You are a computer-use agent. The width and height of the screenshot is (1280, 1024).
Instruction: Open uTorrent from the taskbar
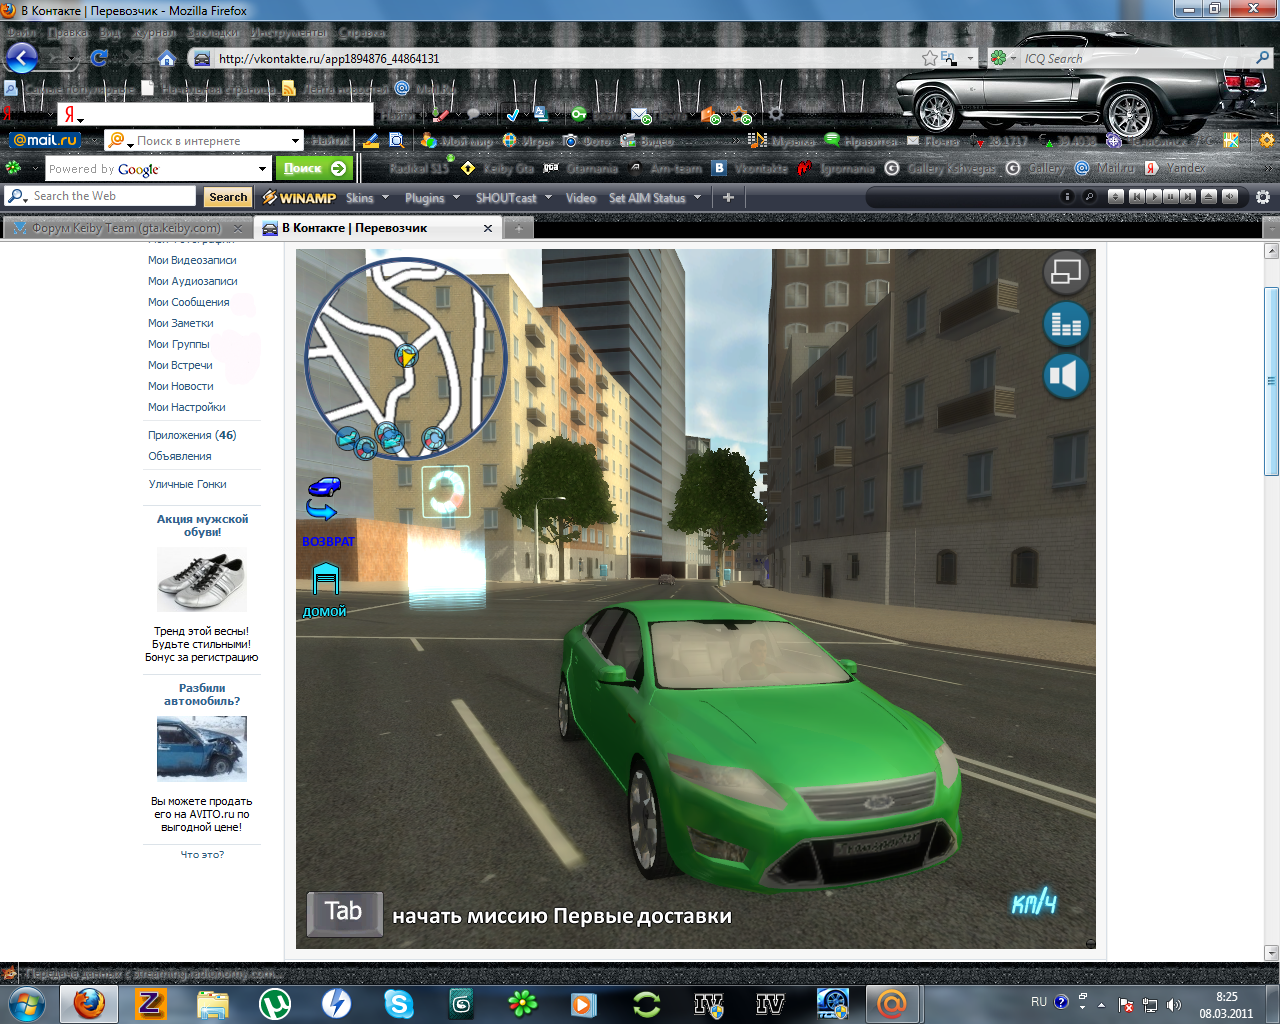[x=275, y=1003]
